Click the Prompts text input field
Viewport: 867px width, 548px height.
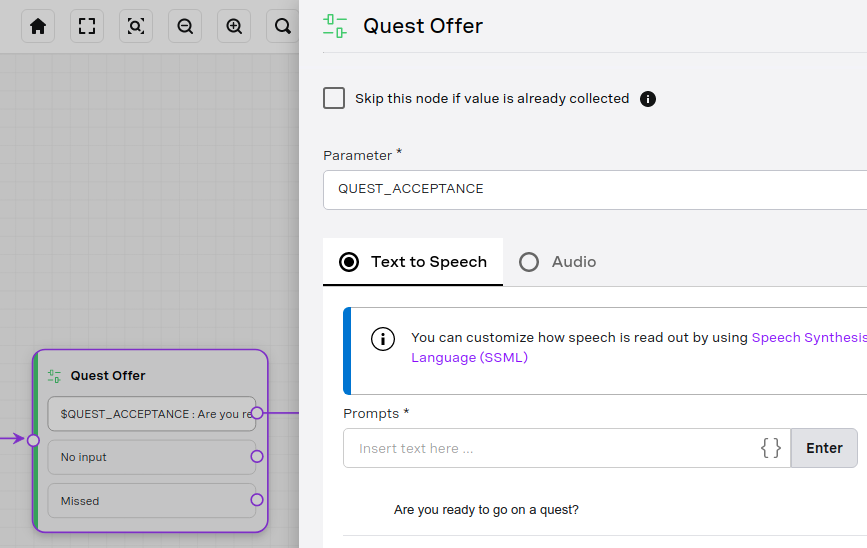(567, 448)
